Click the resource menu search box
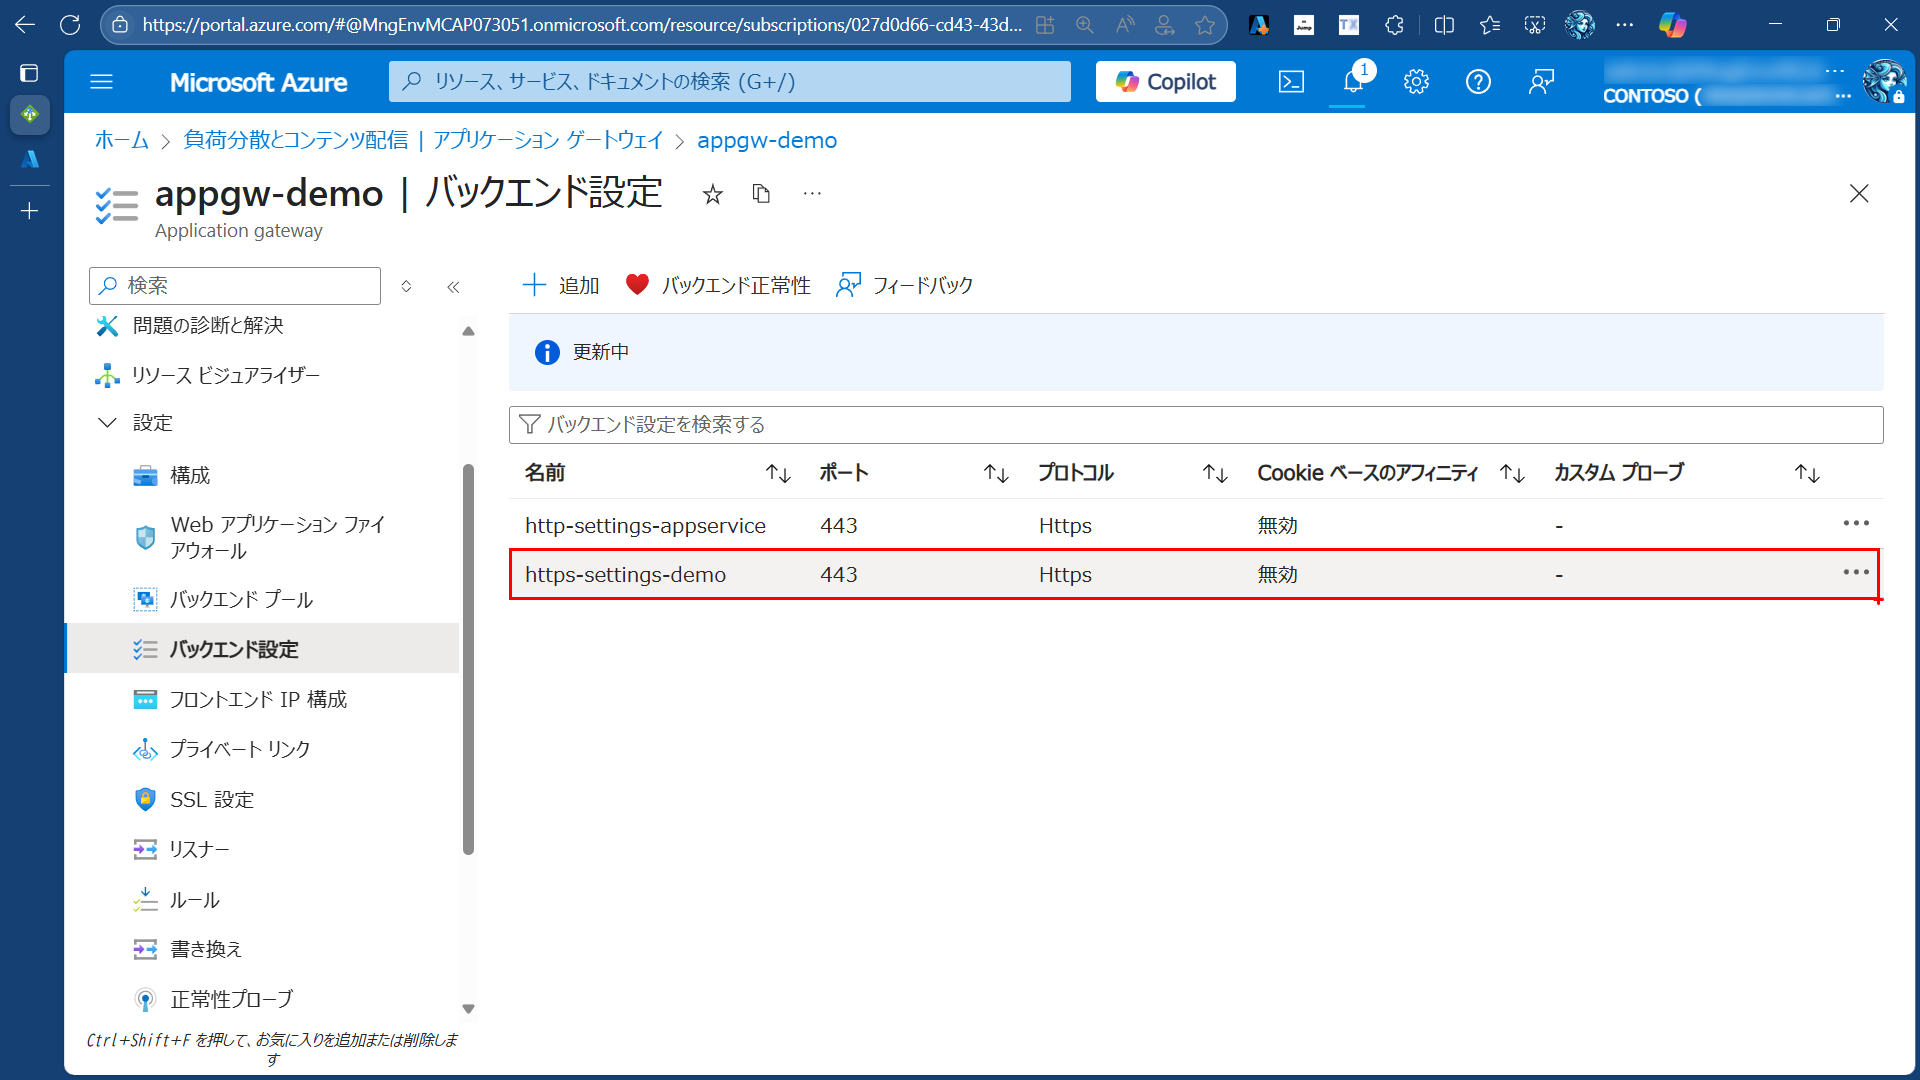 [x=235, y=286]
